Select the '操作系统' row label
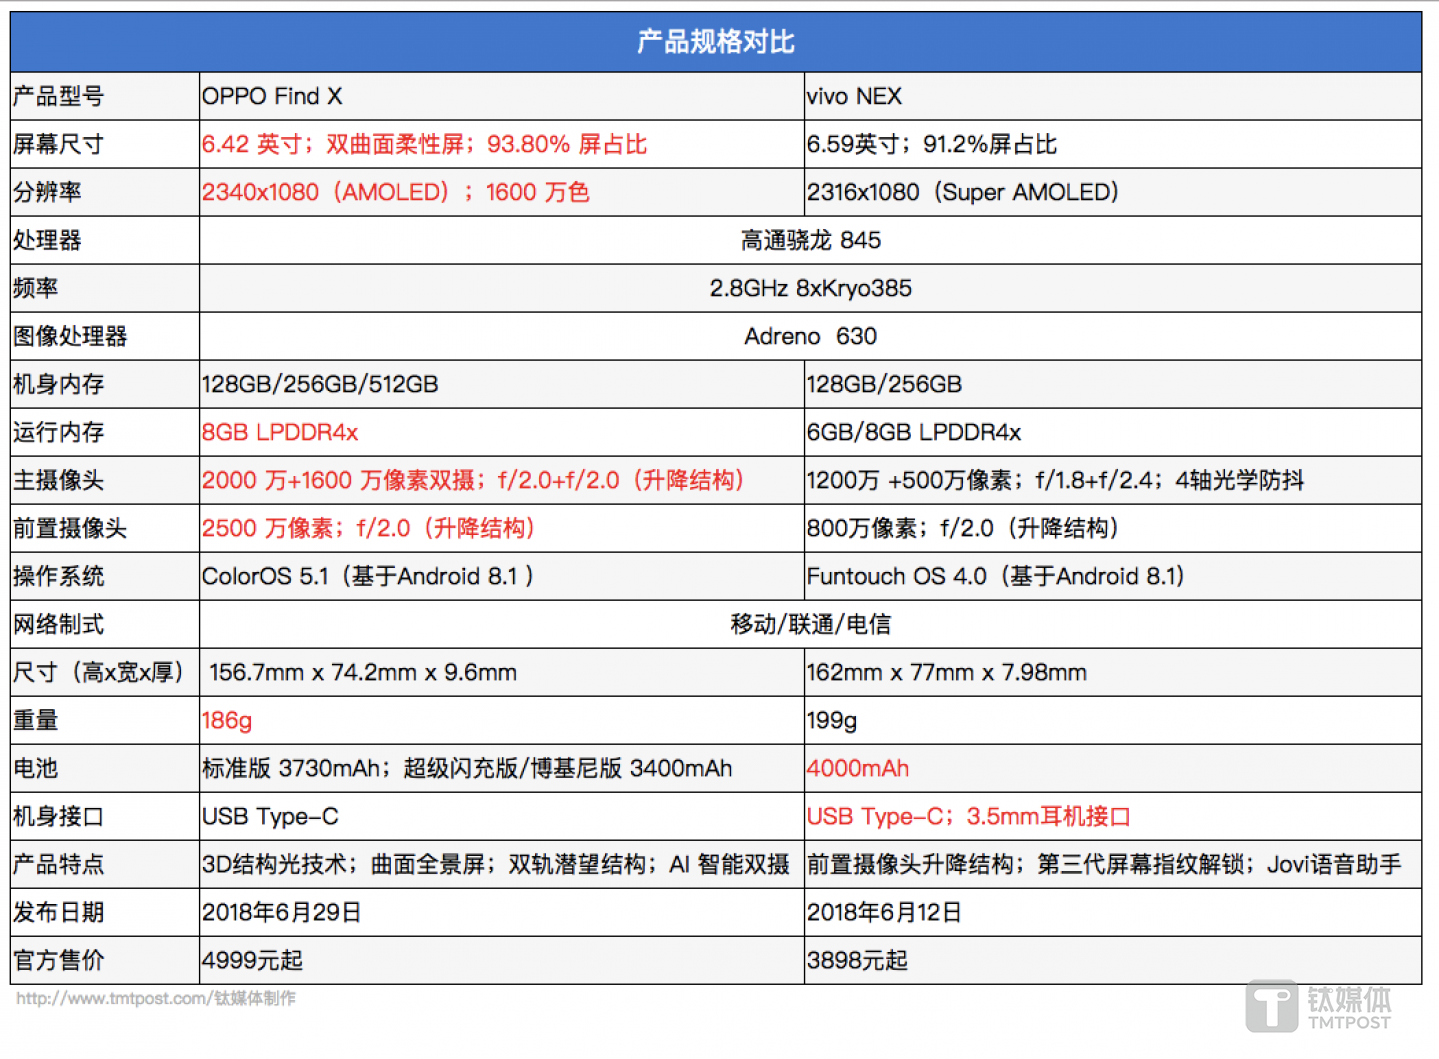1439x1059 pixels. click(x=58, y=576)
